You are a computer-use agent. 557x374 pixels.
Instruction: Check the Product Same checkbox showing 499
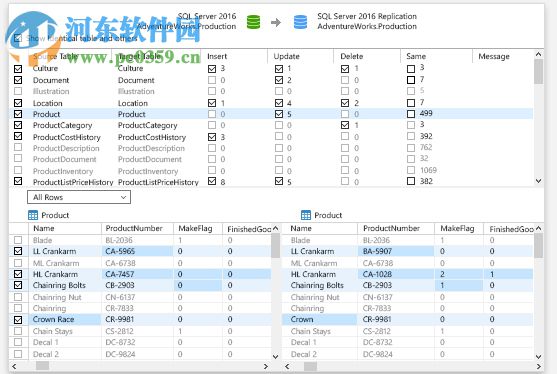click(411, 114)
